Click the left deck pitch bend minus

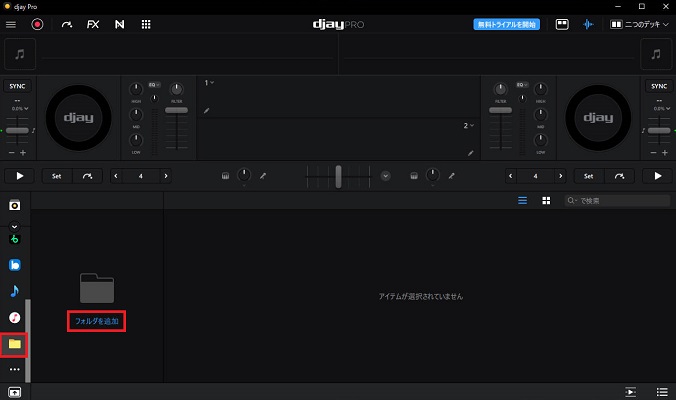pos(12,153)
